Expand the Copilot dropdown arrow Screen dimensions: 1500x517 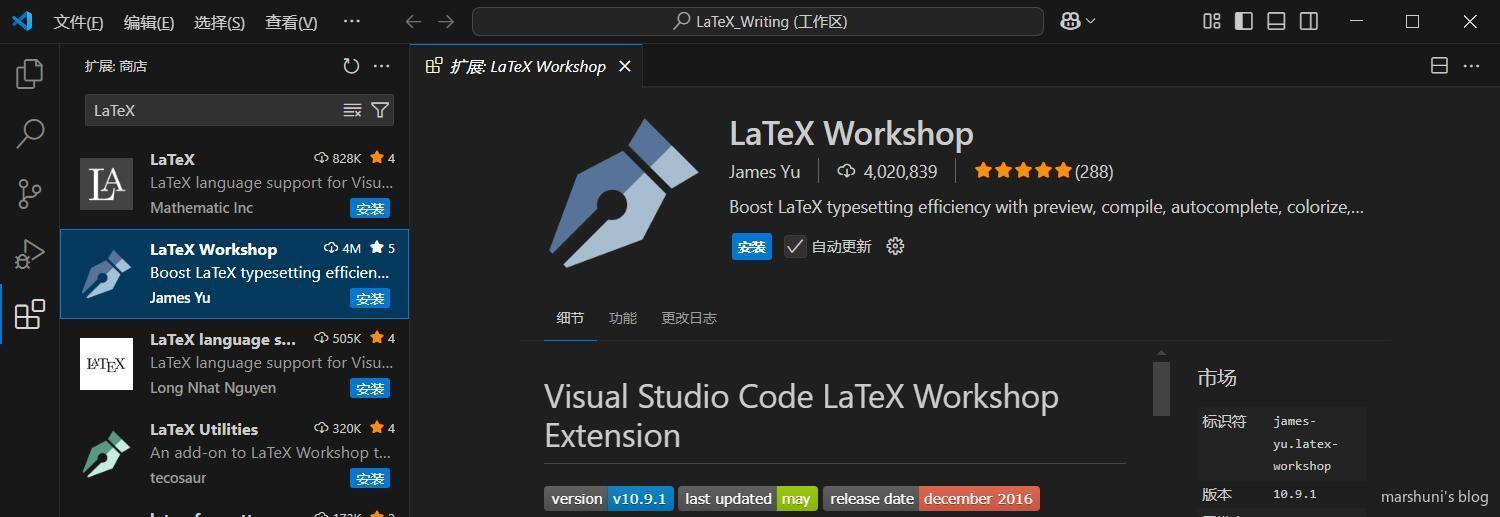(1090, 21)
